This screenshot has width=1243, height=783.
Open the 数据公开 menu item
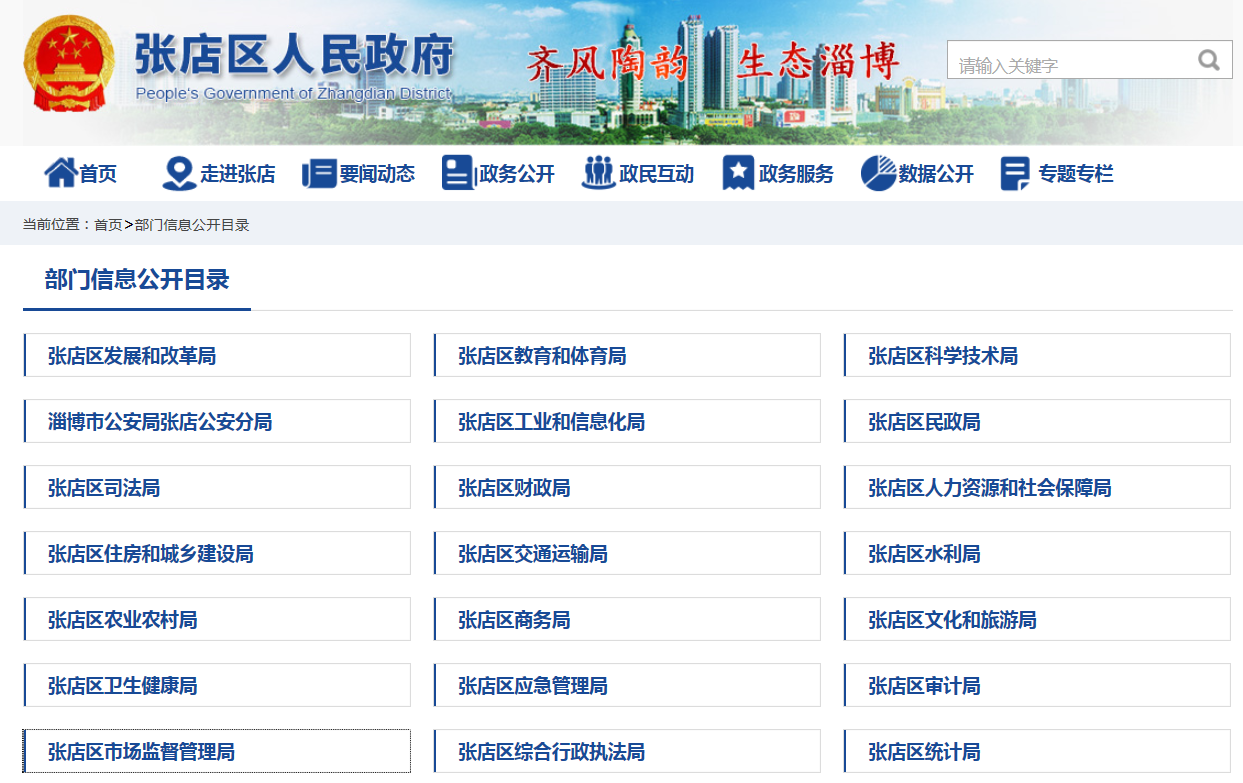pyautogui.click(x=936, y=174)
